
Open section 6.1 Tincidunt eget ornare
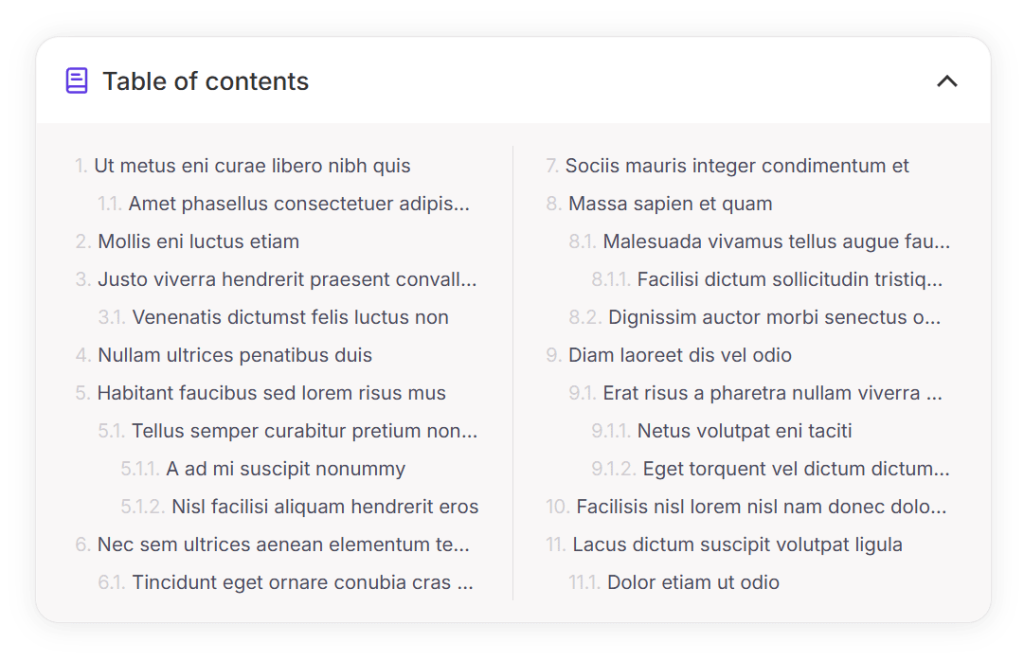click(x=302, y=583)
